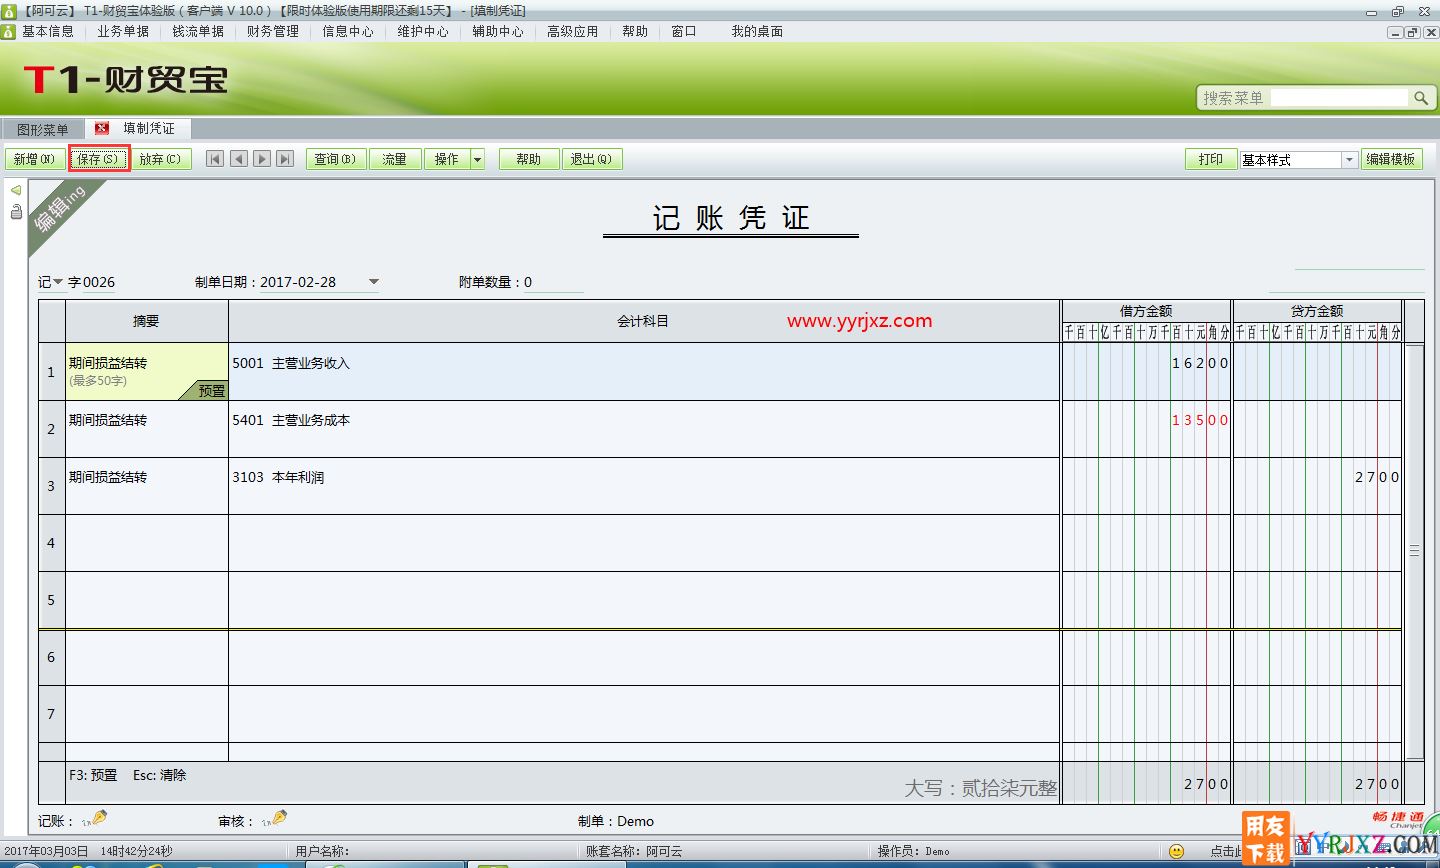The height and width of the screenshot is (868, 1440).
Task: Open the 基本信息 menu
Action: [47, 31]
